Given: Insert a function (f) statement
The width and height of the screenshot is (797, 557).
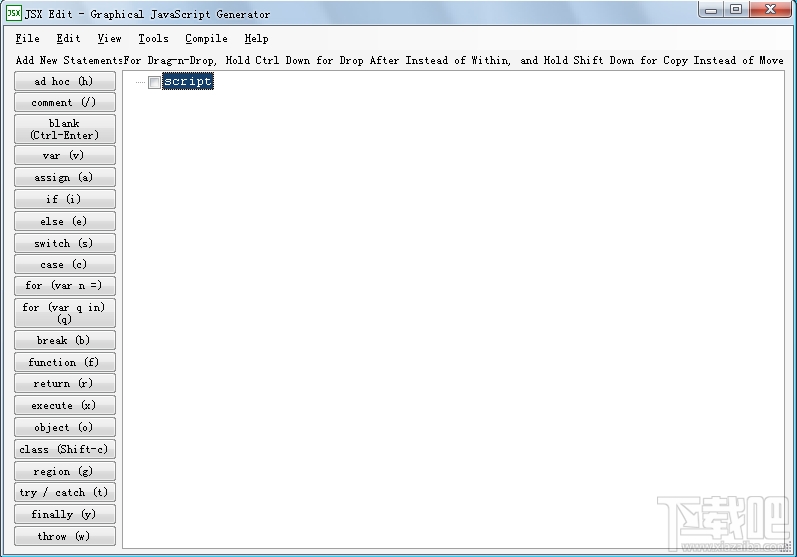Looking at the screenshot, I should click(65, 362).
